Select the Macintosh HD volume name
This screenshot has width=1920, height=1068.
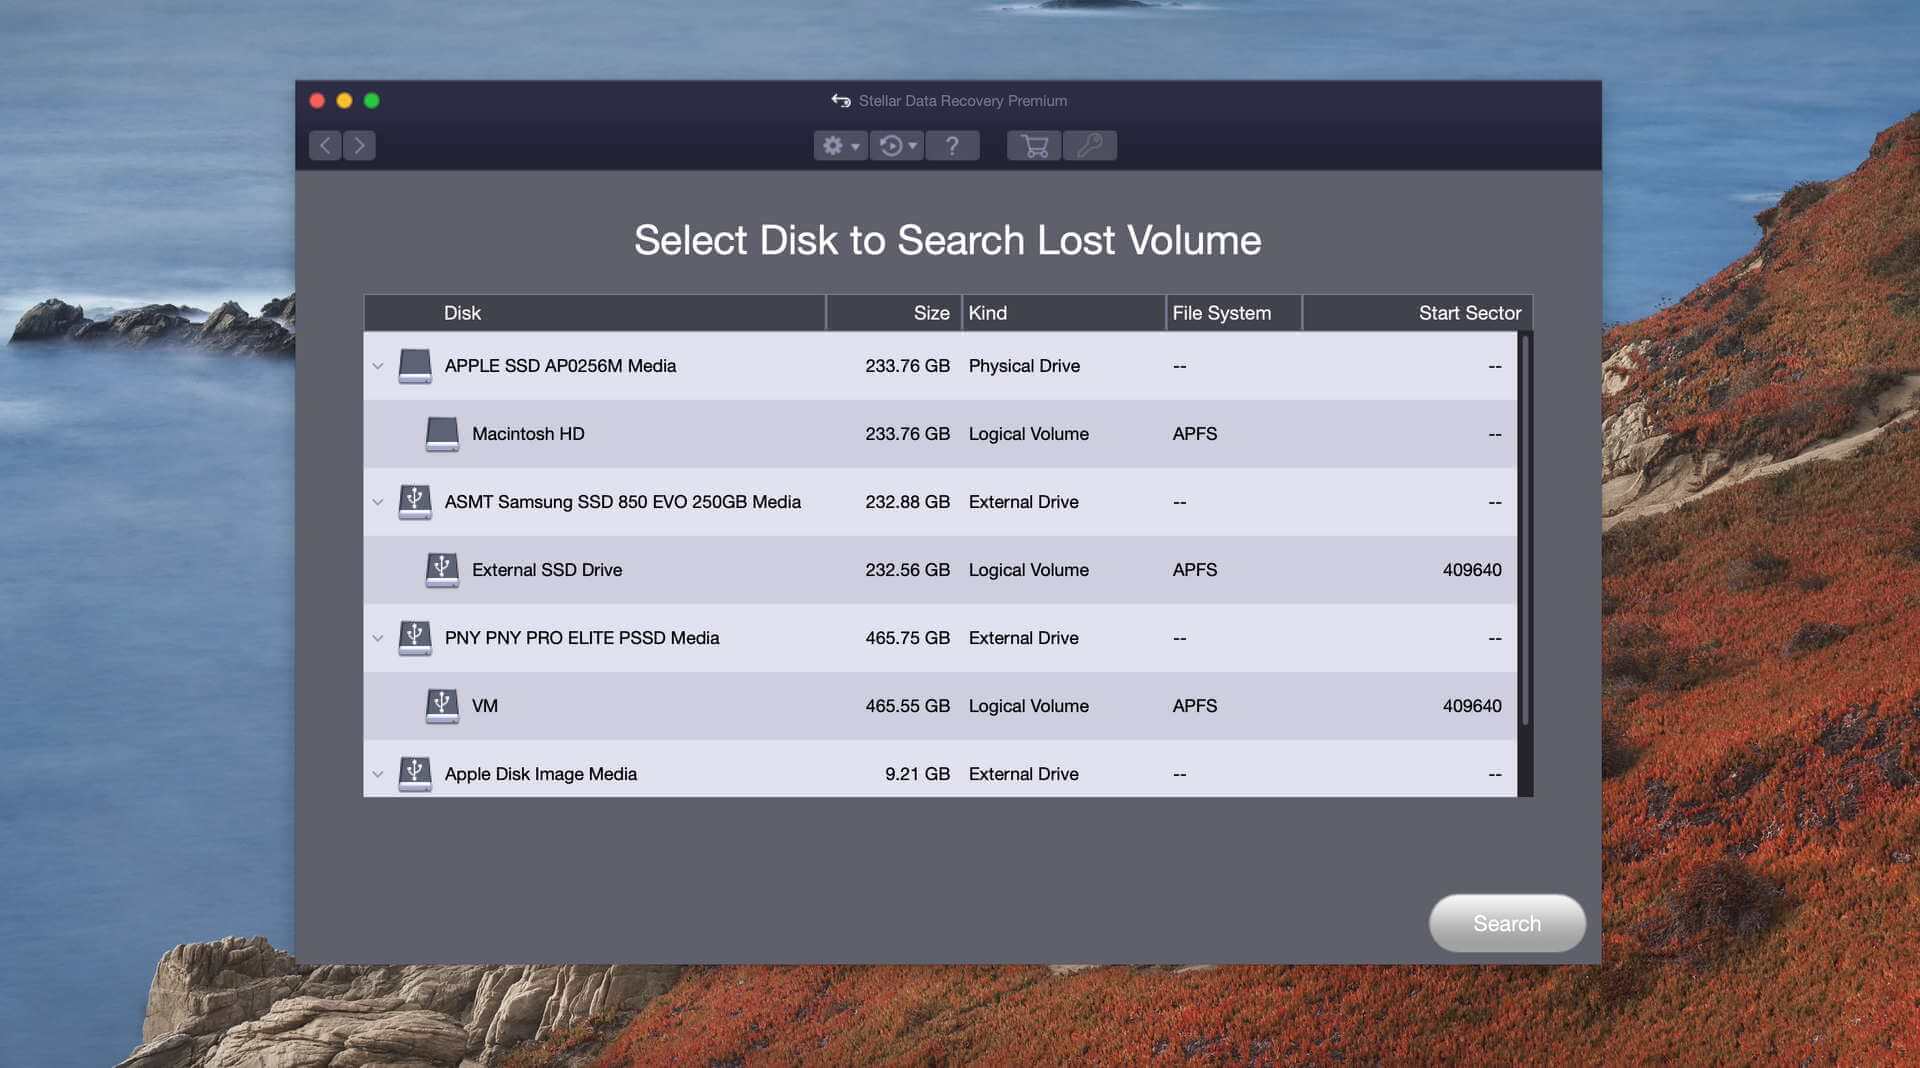tap(528, 434)
